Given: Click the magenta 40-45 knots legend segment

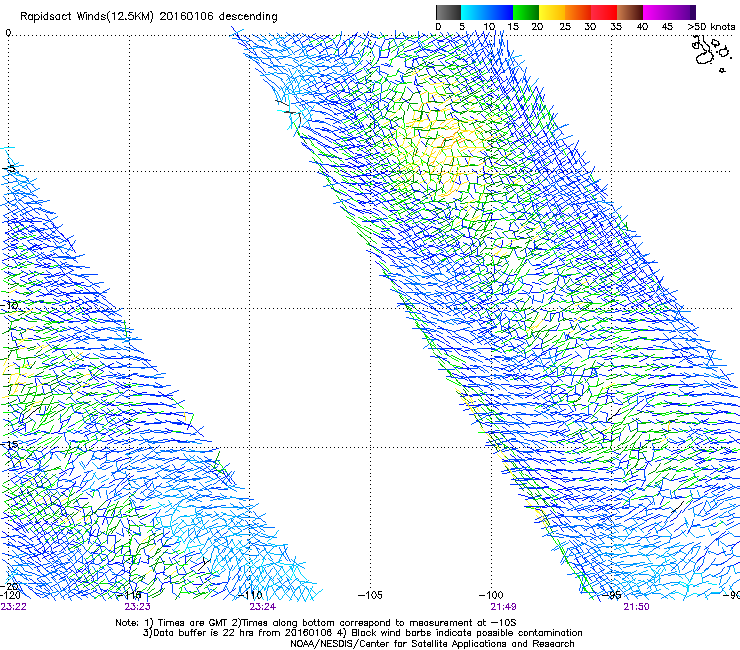Looking at the screenshot, I should 656,12.
